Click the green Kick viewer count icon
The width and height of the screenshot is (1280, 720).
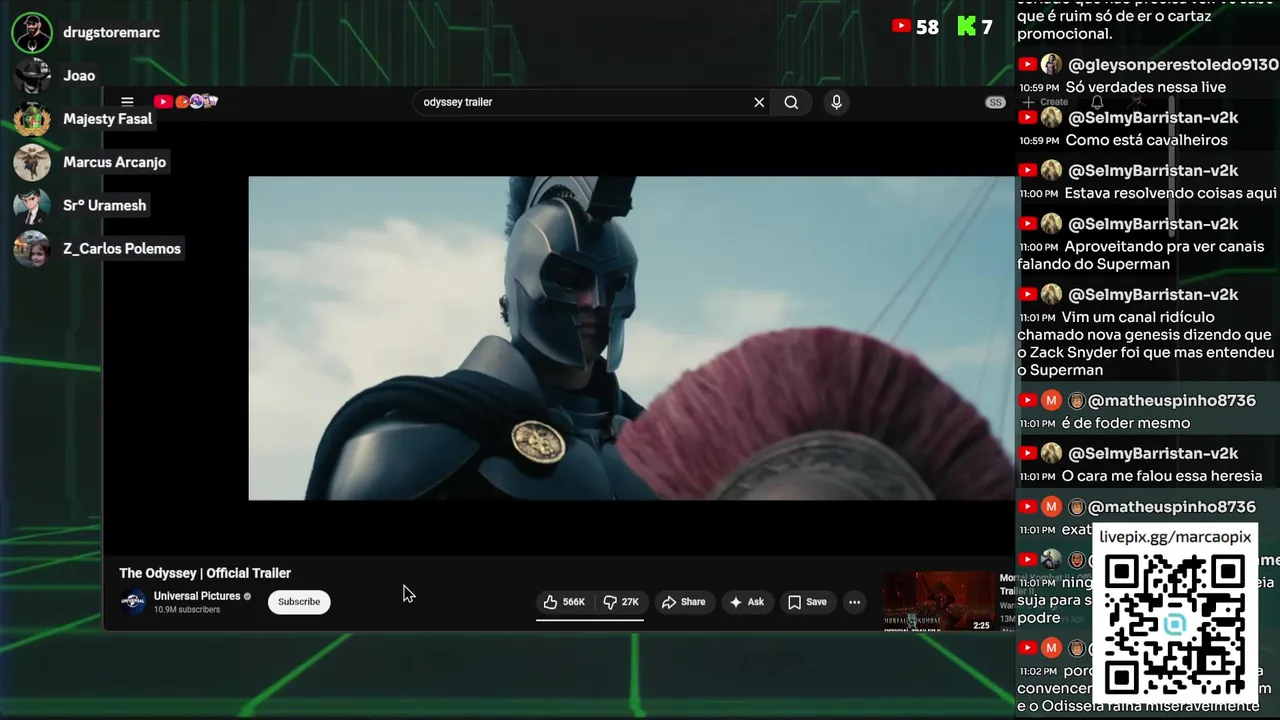[966, 27]
